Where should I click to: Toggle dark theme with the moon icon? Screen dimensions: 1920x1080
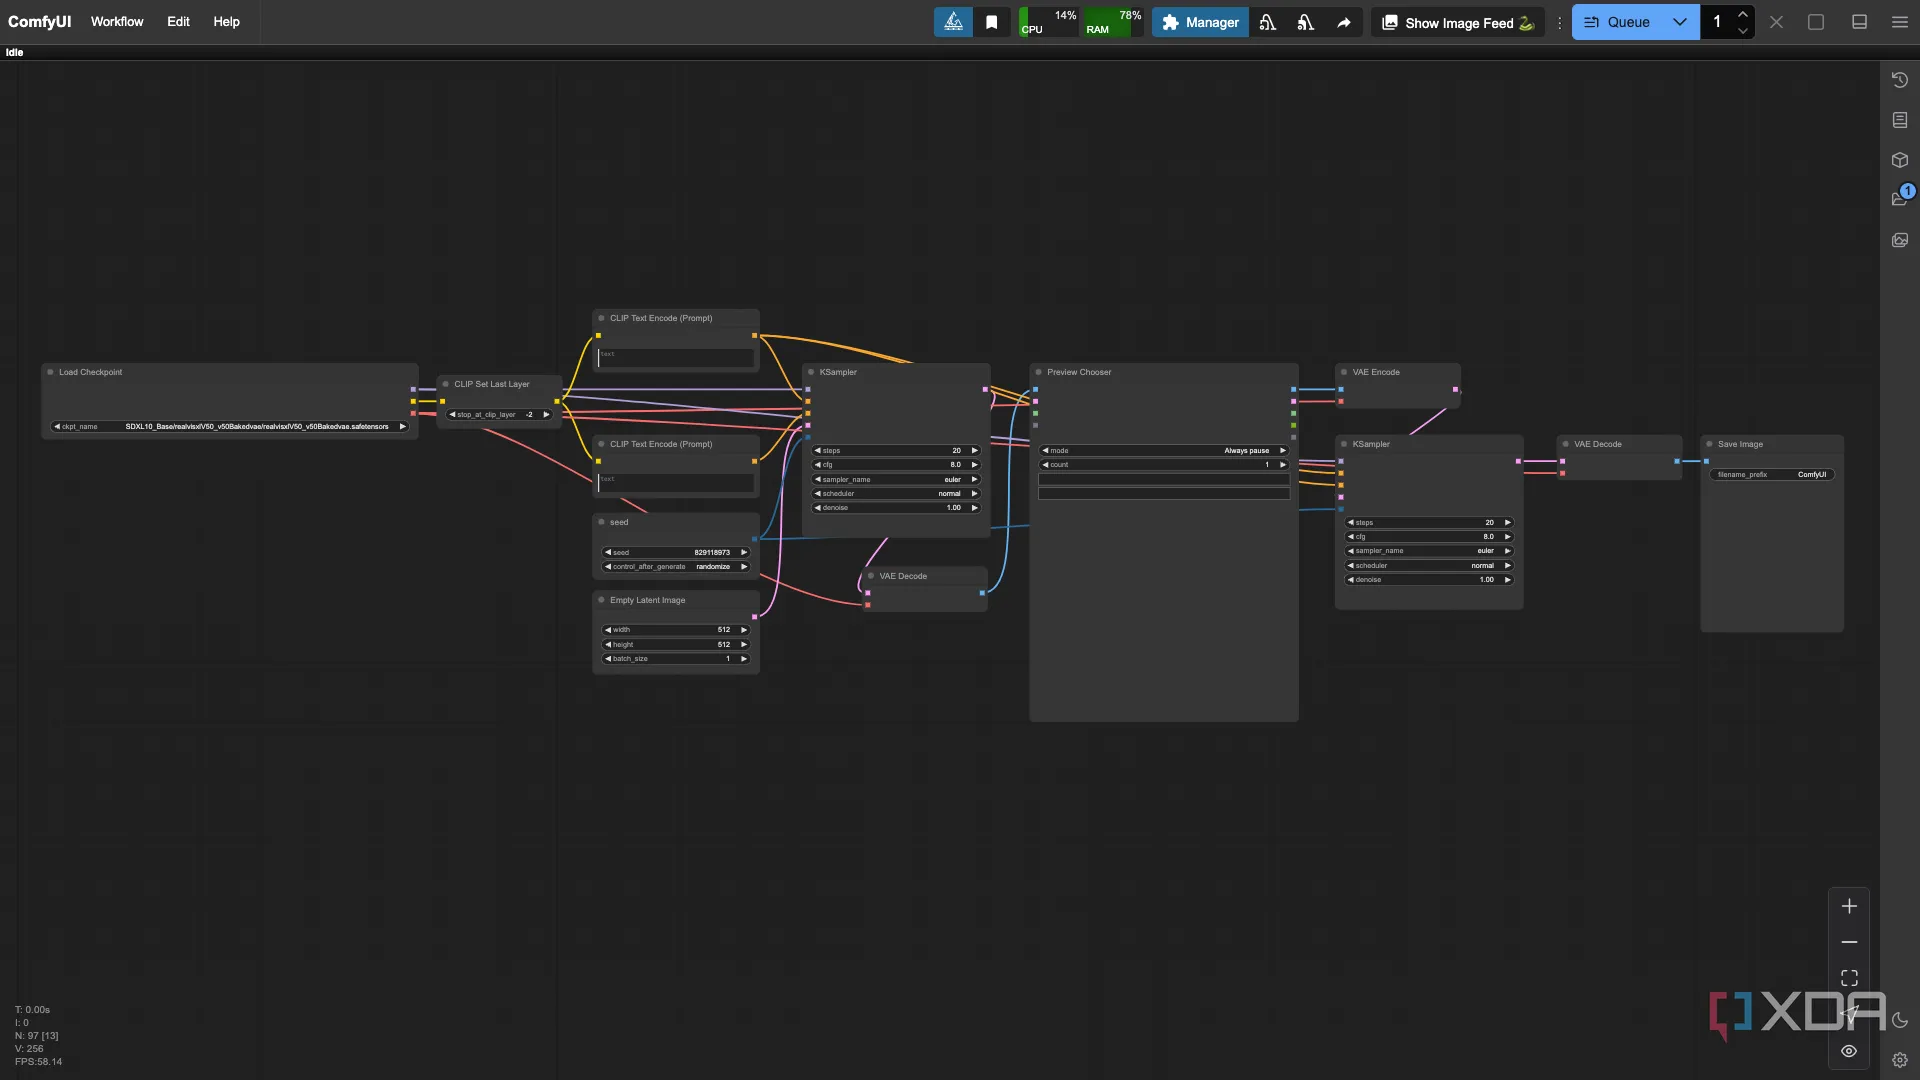(1900, 1021)
